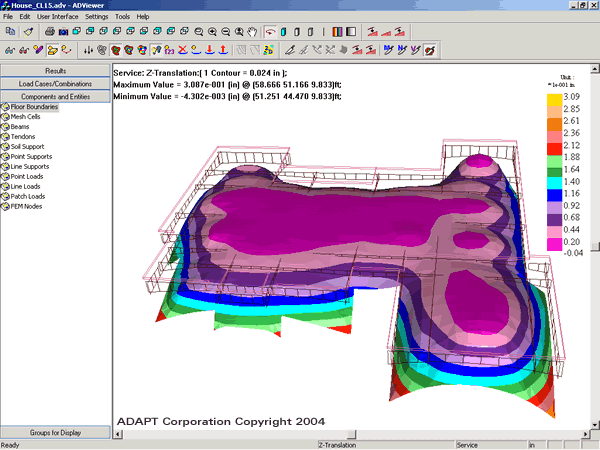This screenshot has height=450, width=600.
Task: Click the first zoom magnifier icon
Action: point(200,32)
